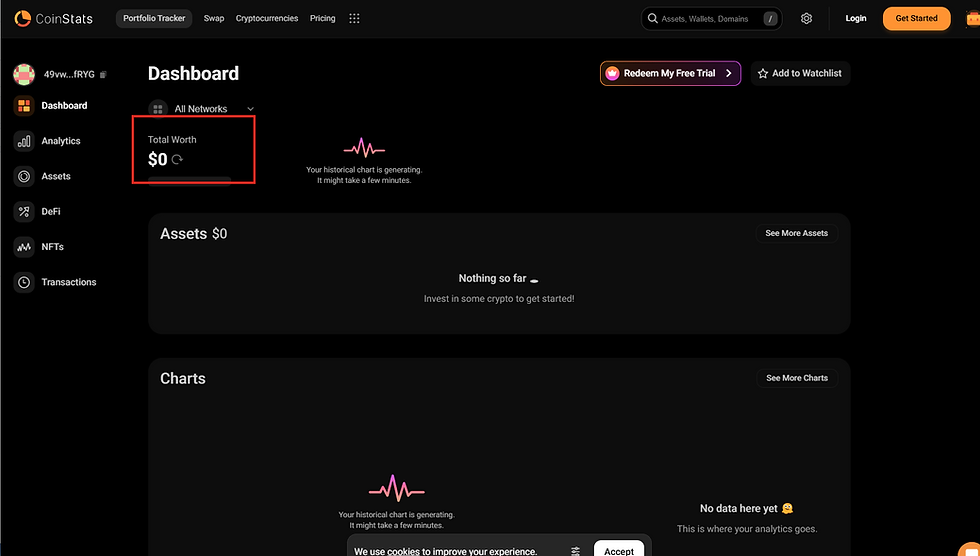
Task: Copy wallet address 49vw...fRYG icon
Action: 103,74
